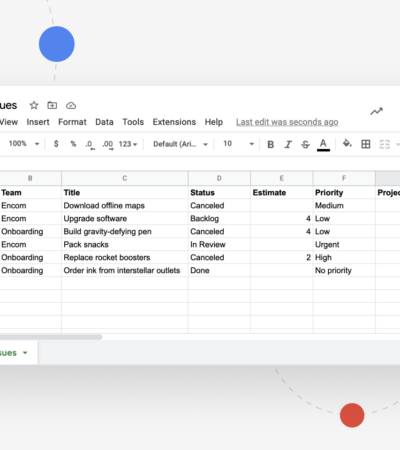The image size is (400, 450).
Task: Check the cloud save status icon
Action: pos(71,106)
